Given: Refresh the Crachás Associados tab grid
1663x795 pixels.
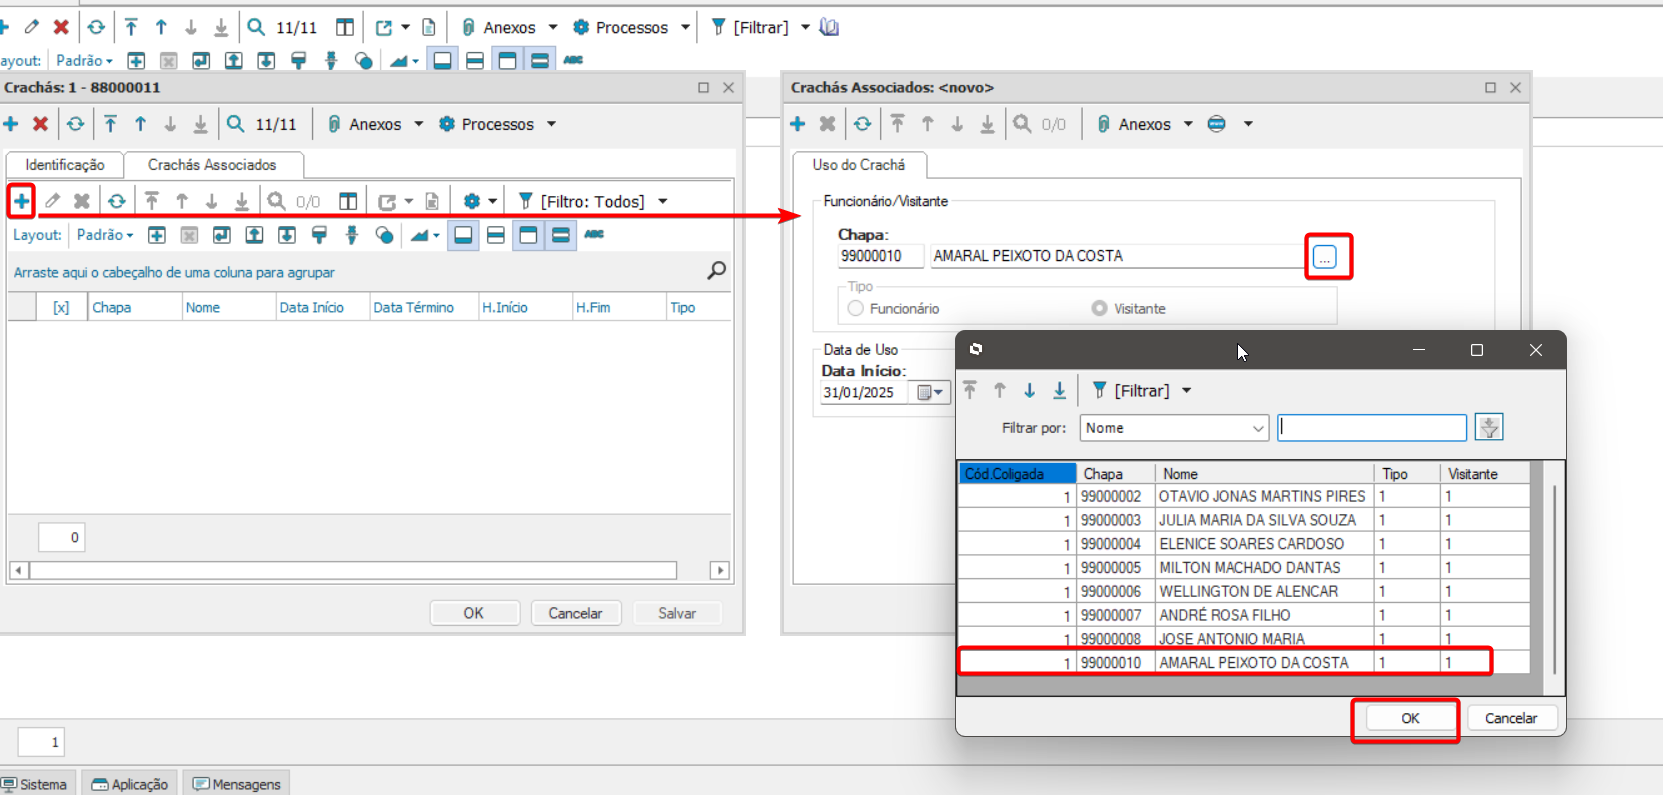Looking at the screenshot, I should (x=117, y=201).
